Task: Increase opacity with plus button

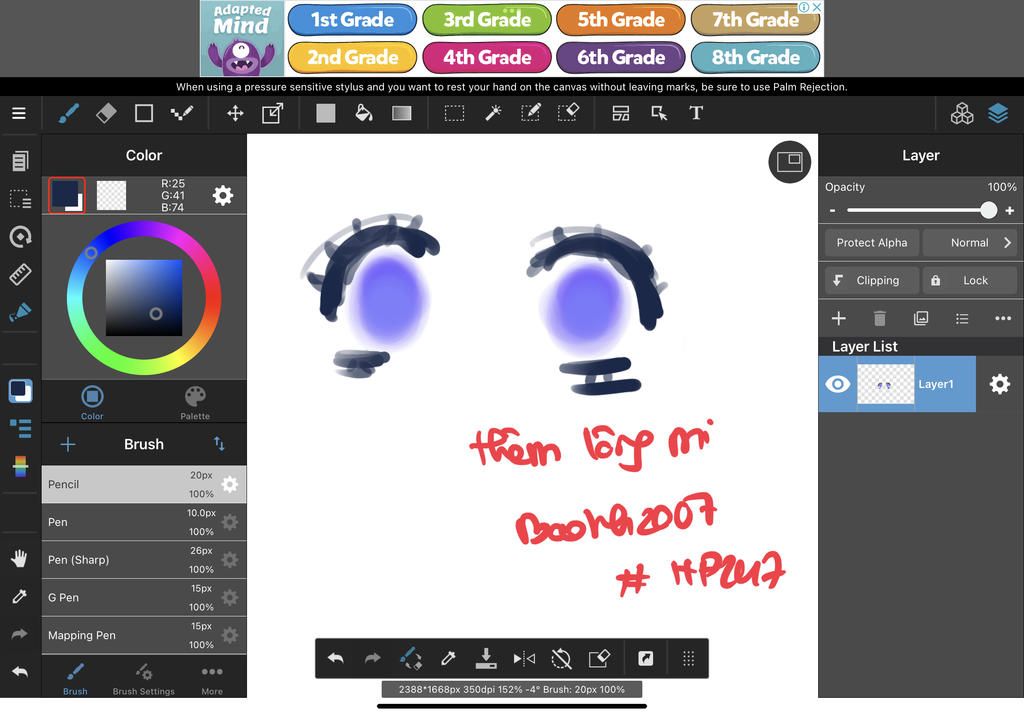Action: coord(1010,210)
